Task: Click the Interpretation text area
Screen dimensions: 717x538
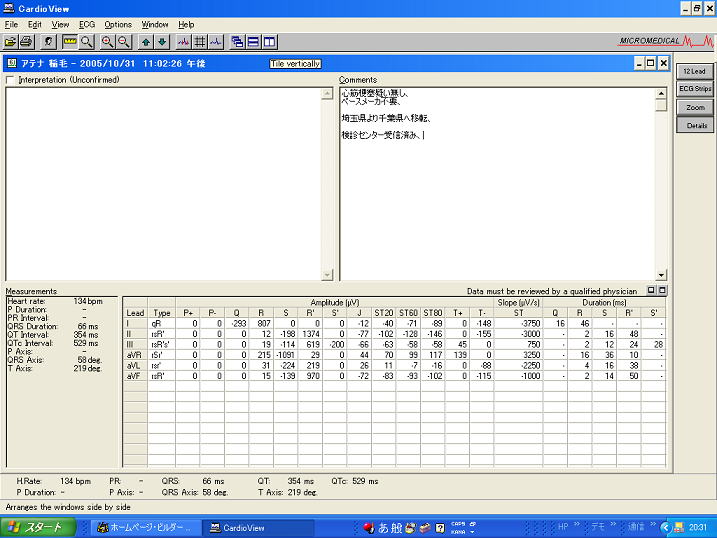Action: coord(163,184)
